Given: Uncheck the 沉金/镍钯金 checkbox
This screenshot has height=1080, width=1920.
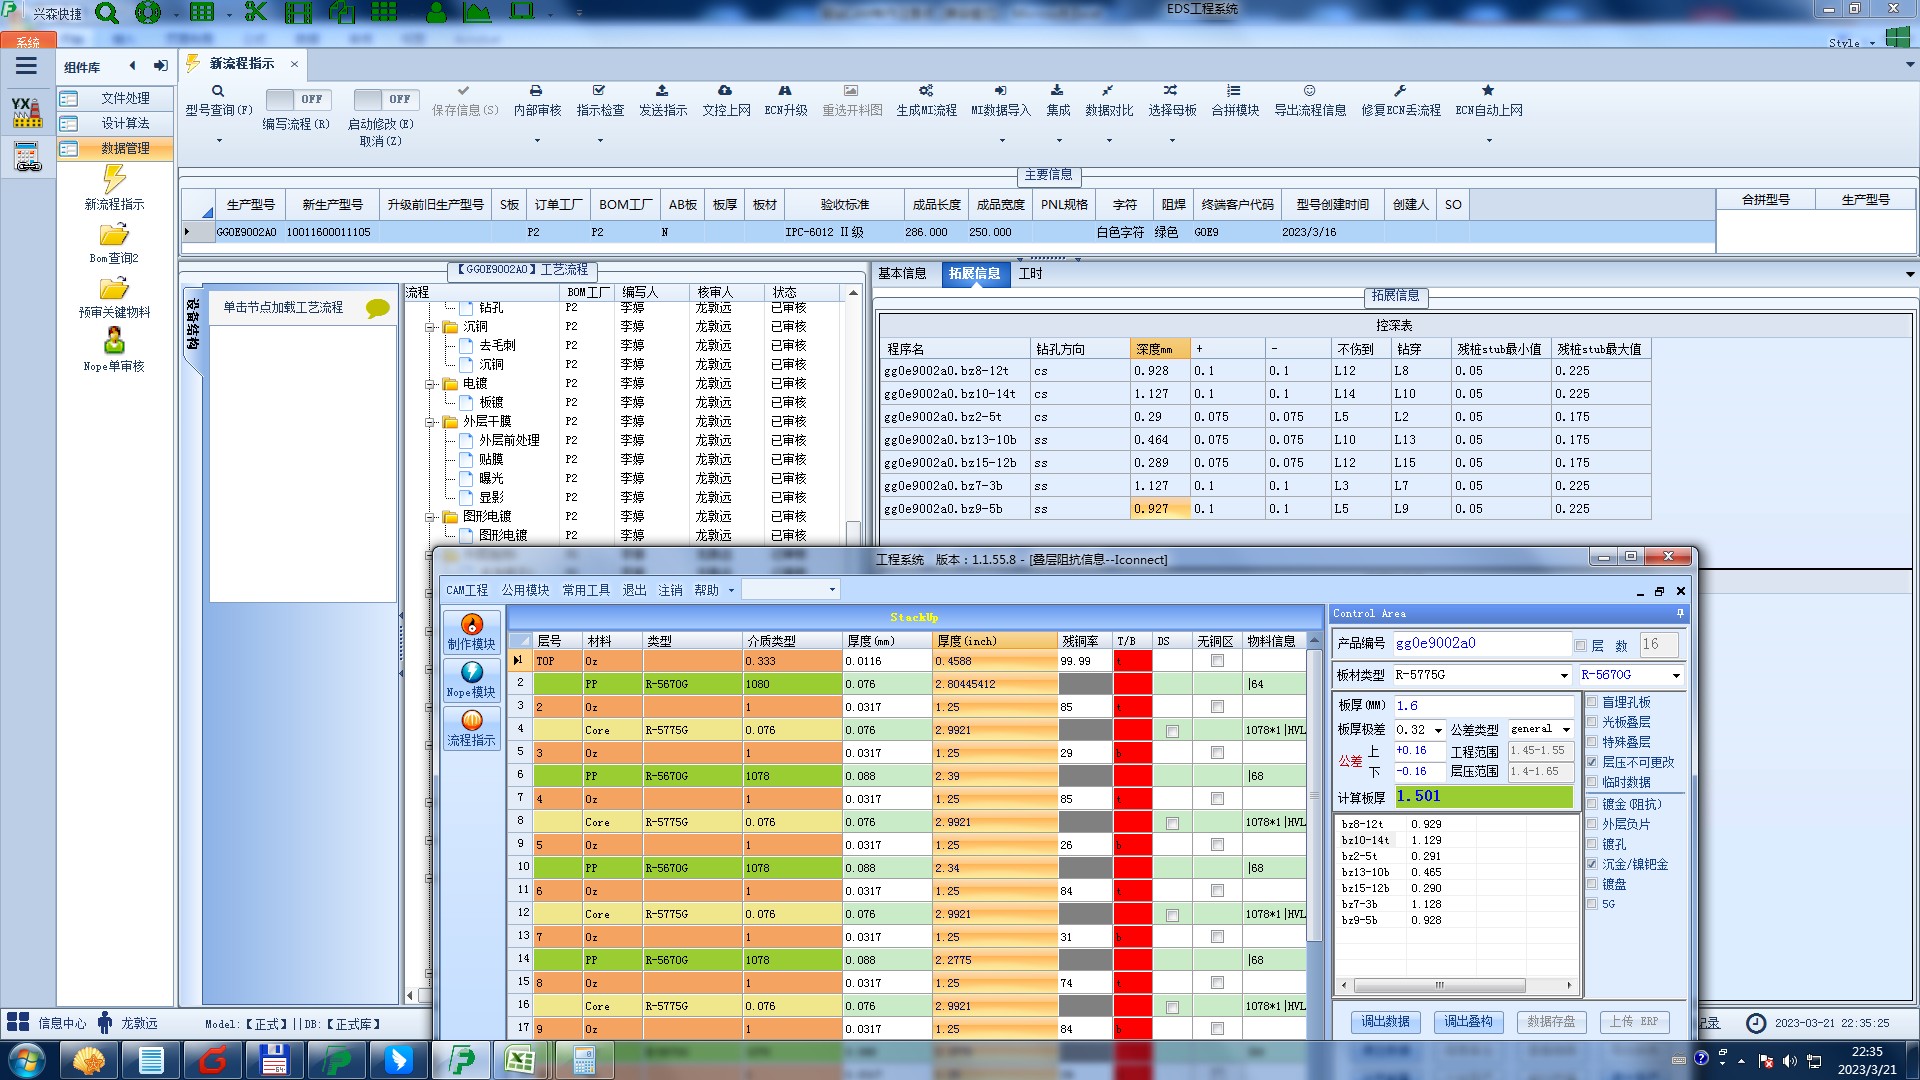Looking at the screenshot, I should (x=1592, y=864).
